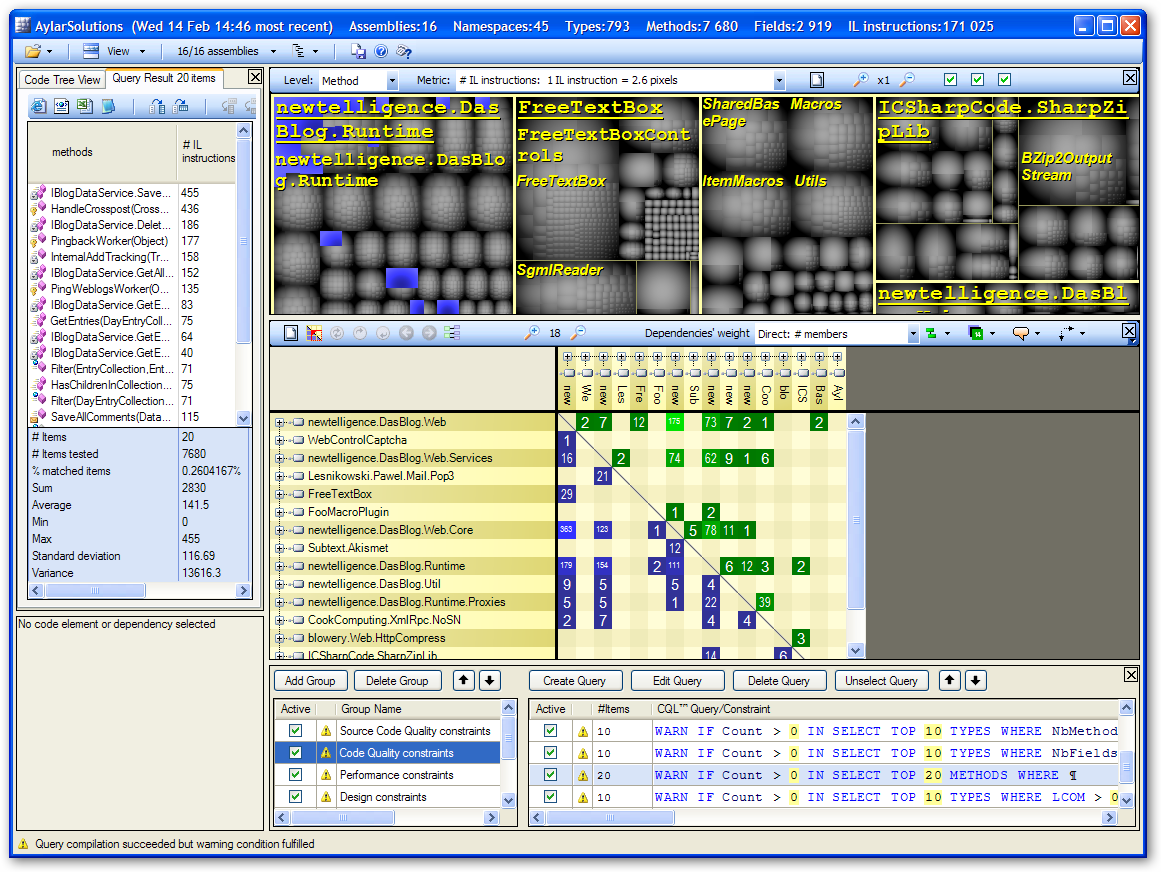The image size is (1161, 872).
Task: Click the blue notebook icon in query result toolbar
Action: (109, 107)
